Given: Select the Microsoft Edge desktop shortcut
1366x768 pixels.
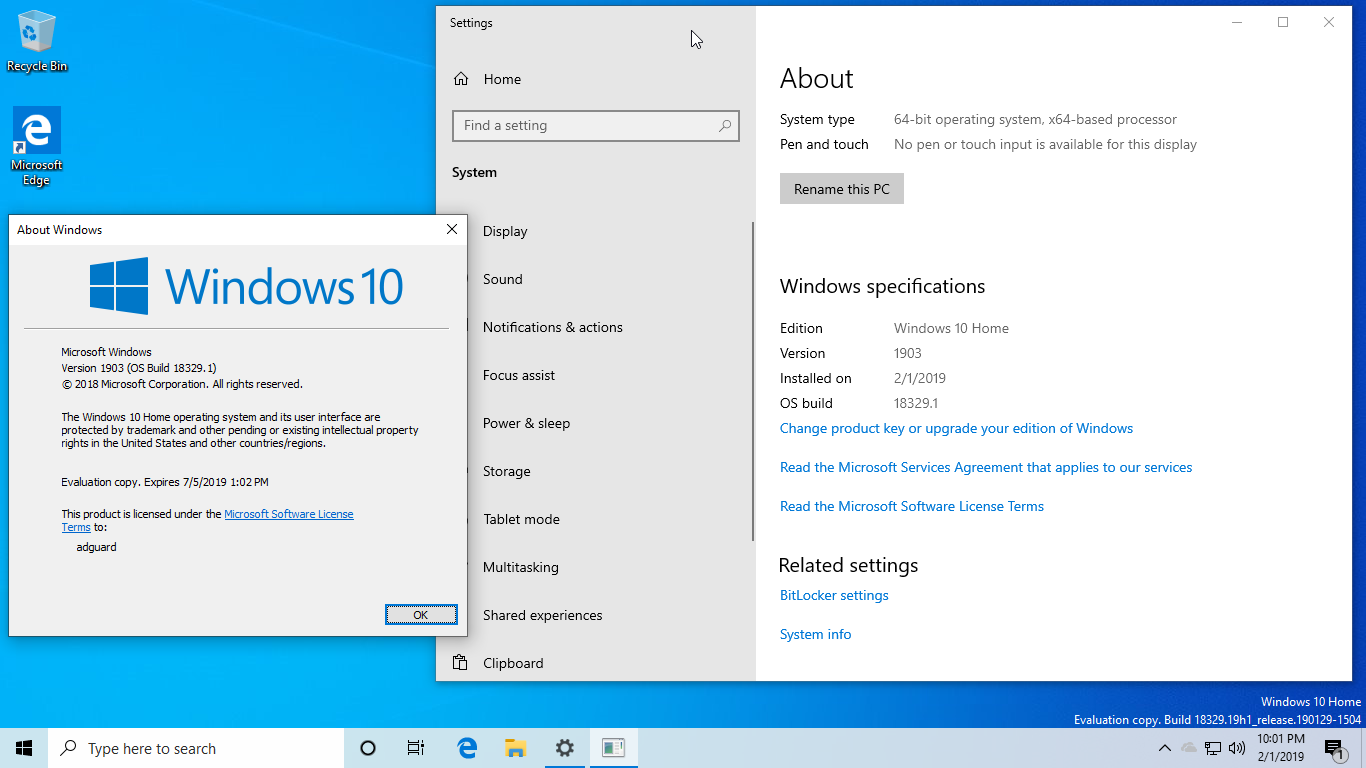Looking at the screenshot, I should [x=37, y=147].
